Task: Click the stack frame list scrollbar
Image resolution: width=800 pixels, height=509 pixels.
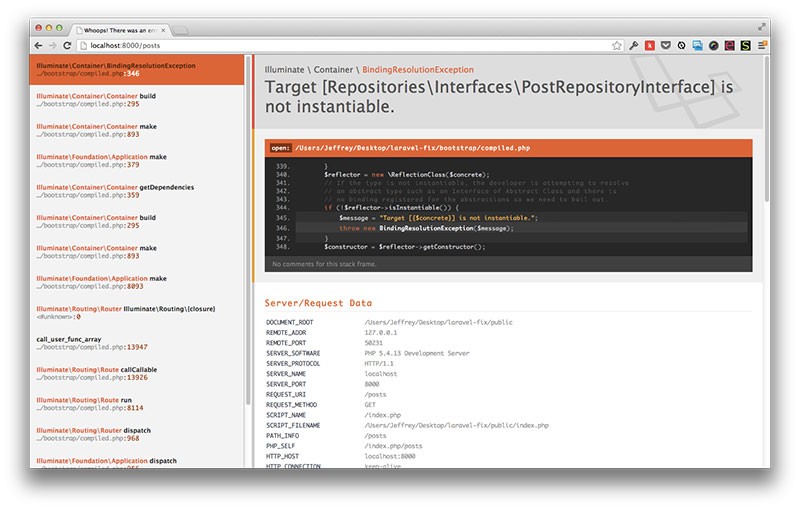Action: tap(248, 230)
